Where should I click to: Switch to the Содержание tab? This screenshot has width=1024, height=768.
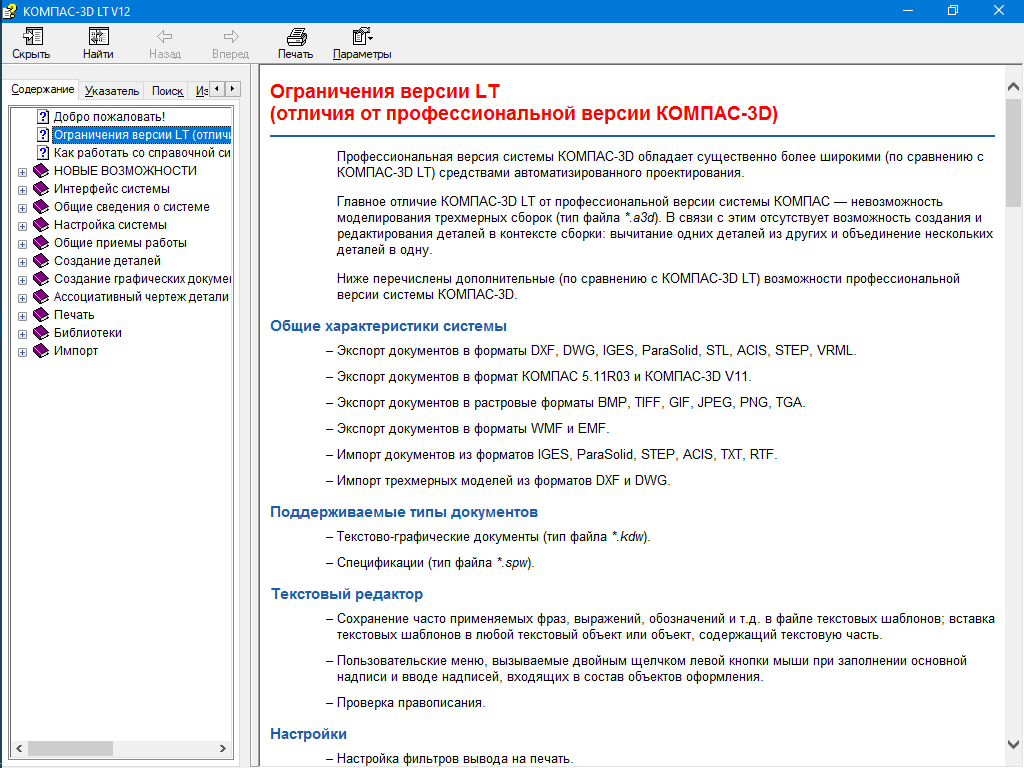(x=42, y=89)
